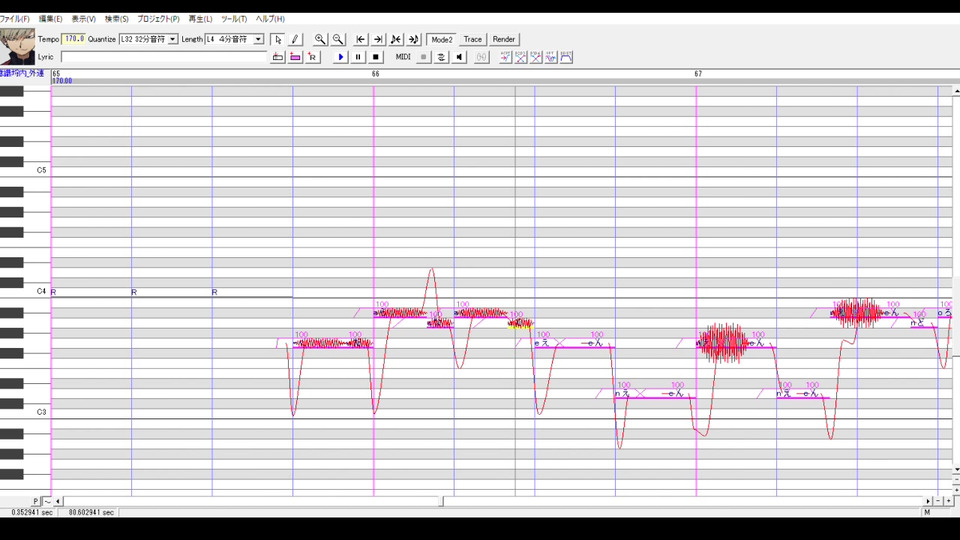Screen dimensions: 960x540
Task: Toggle the tilde pitch-curve button at bottom
Action: point(47,501)
